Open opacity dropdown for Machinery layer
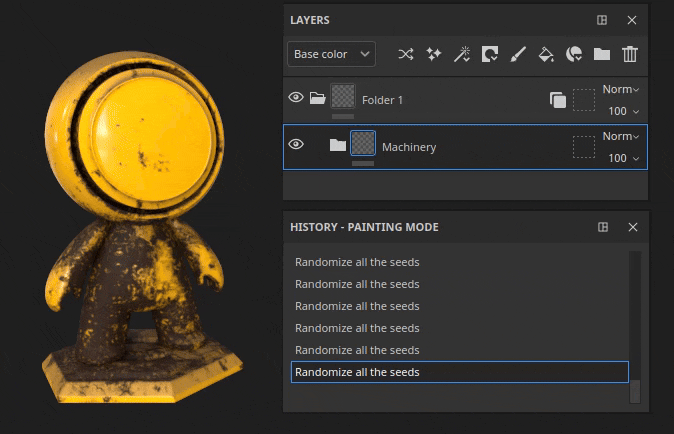This screenshot has height=434, width=674. pyautogui.click(x=624, y=158)
